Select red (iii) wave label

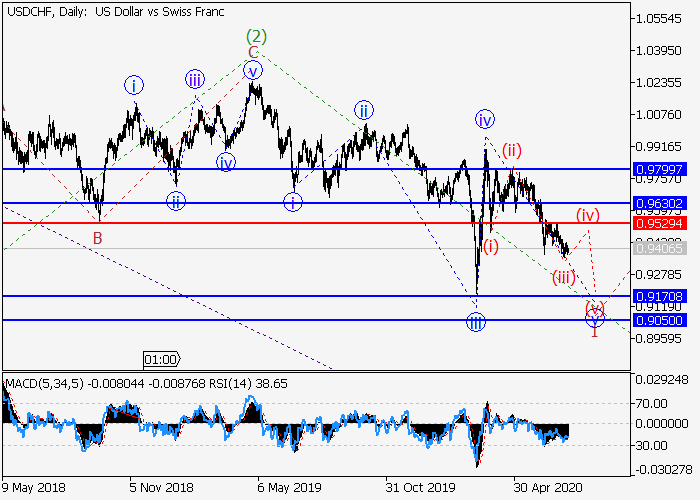[564, 277]
